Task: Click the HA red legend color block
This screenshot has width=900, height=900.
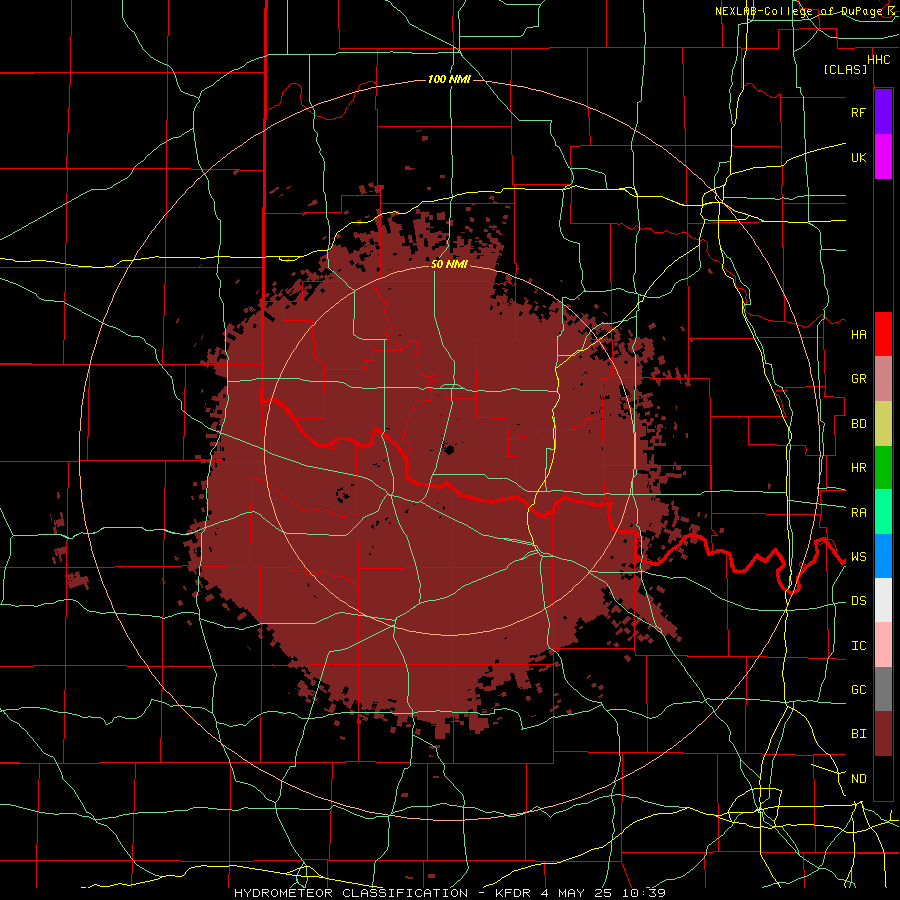Action: click(x=883, y=334)
